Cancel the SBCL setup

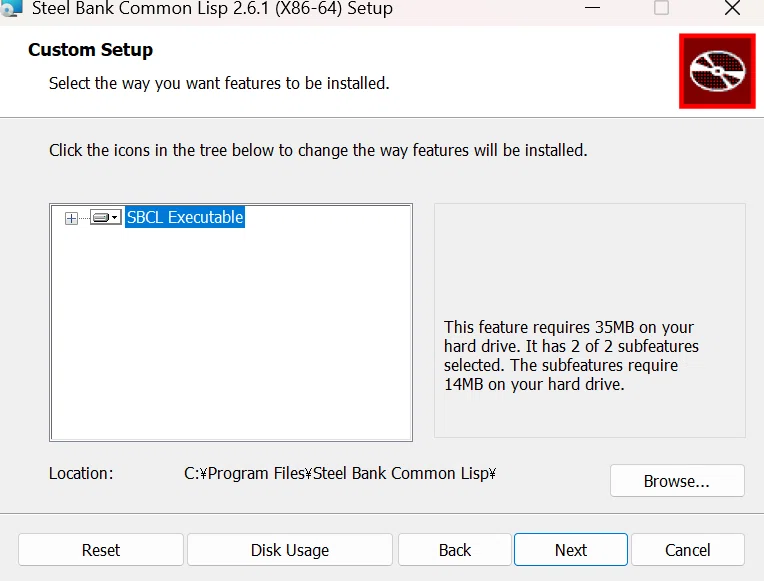(688, 550)
